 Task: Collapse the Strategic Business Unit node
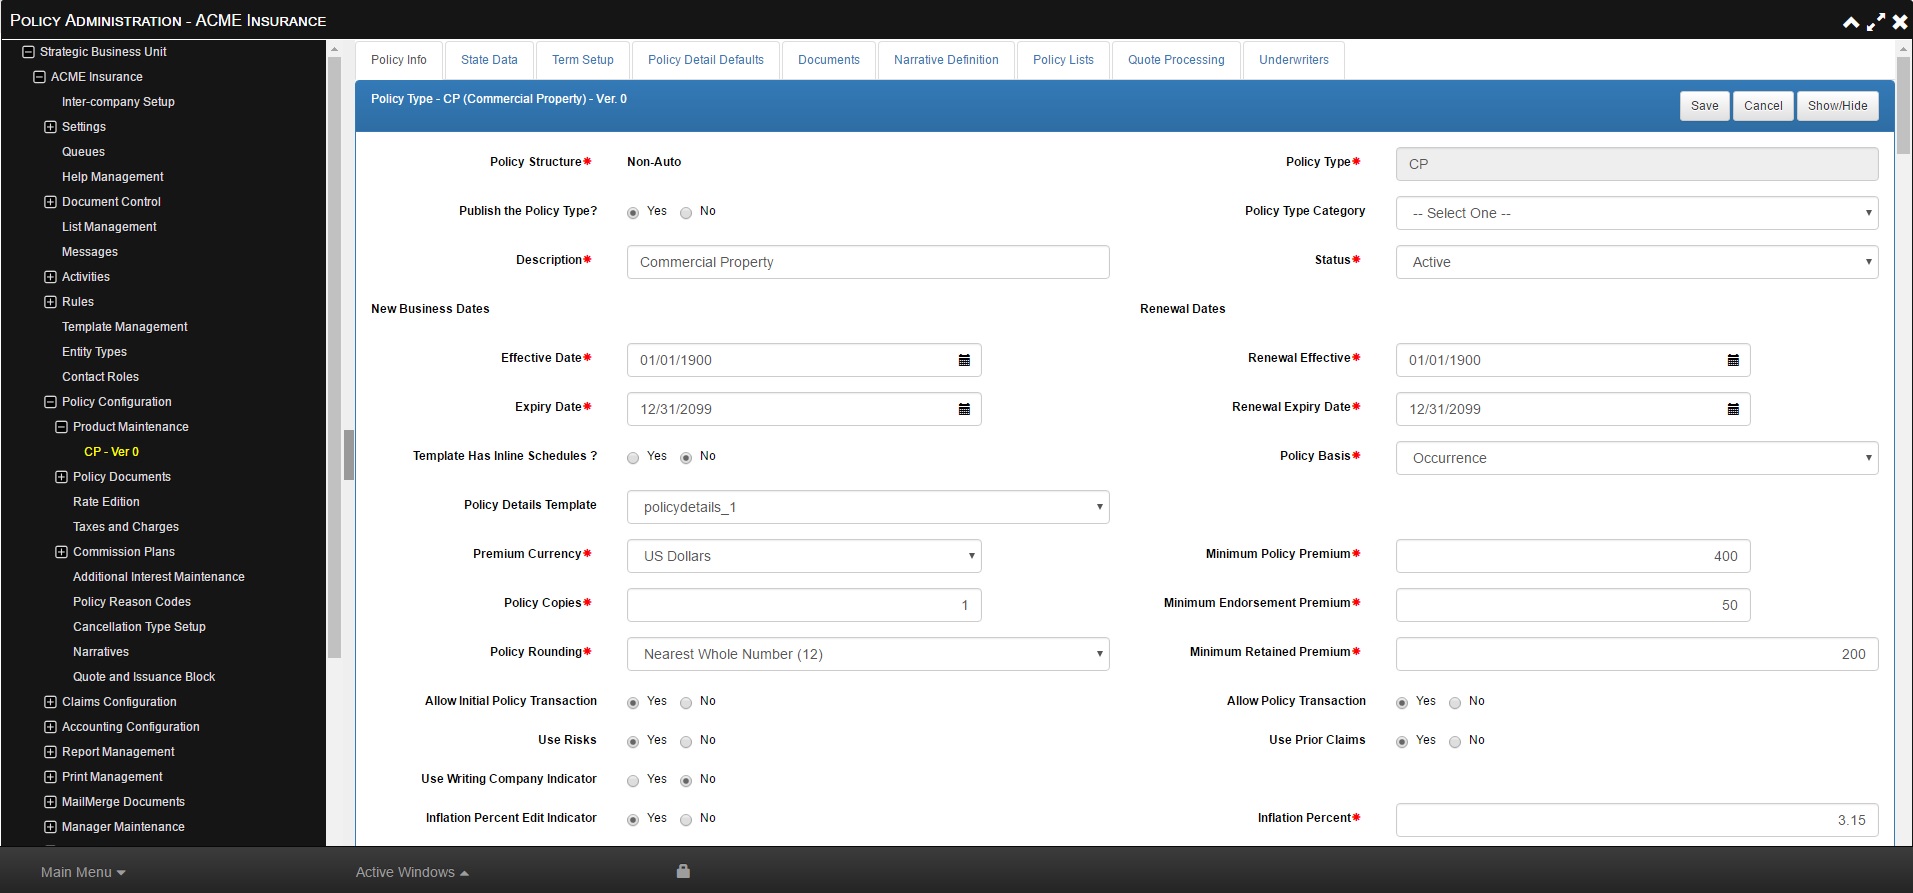[28, 52]
